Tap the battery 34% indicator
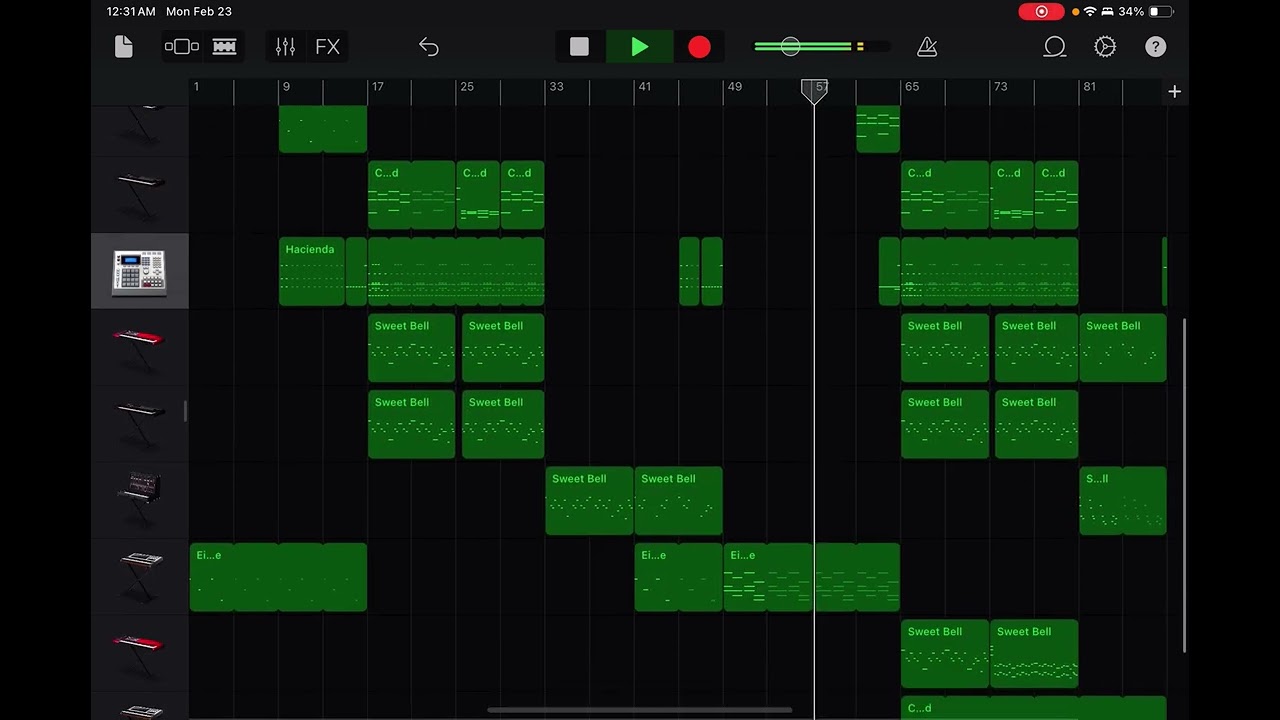This screenshot has width=1280, height=720. 1145,12
